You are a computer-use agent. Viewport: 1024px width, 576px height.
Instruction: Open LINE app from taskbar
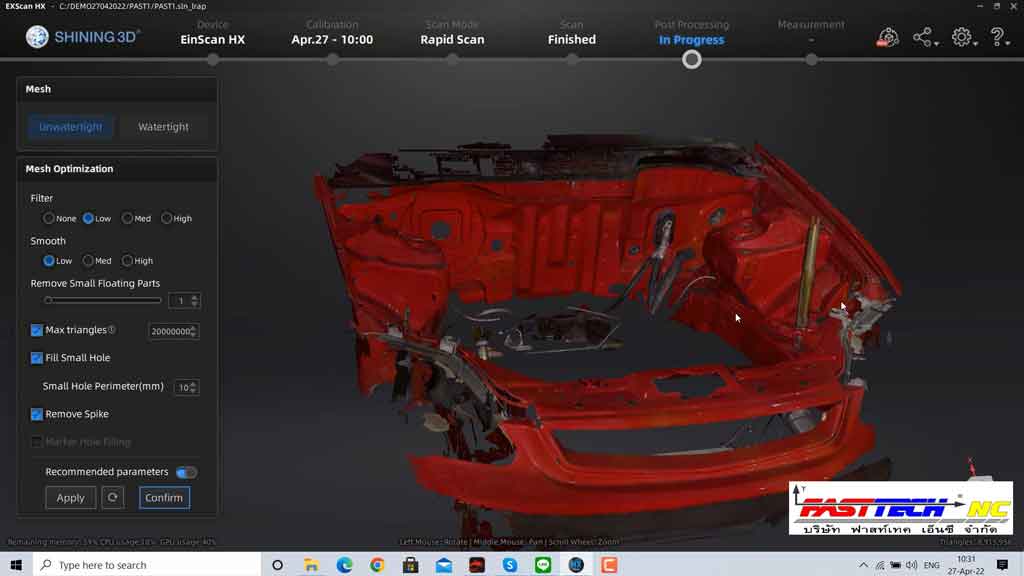point(543,565)
